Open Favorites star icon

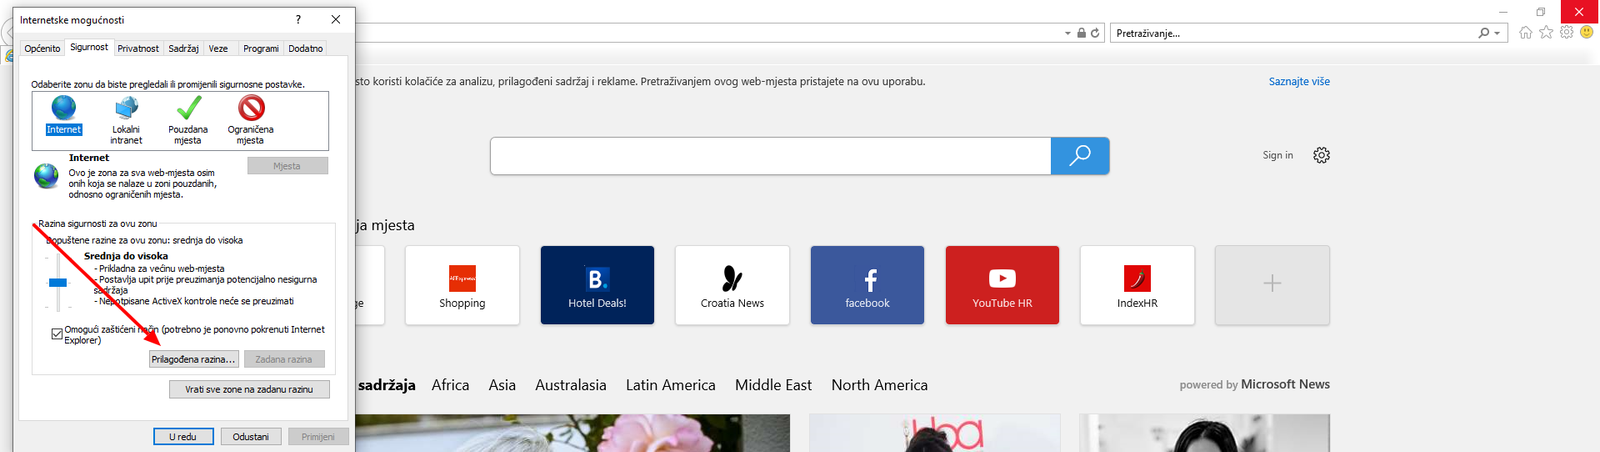pos(1546,33)
